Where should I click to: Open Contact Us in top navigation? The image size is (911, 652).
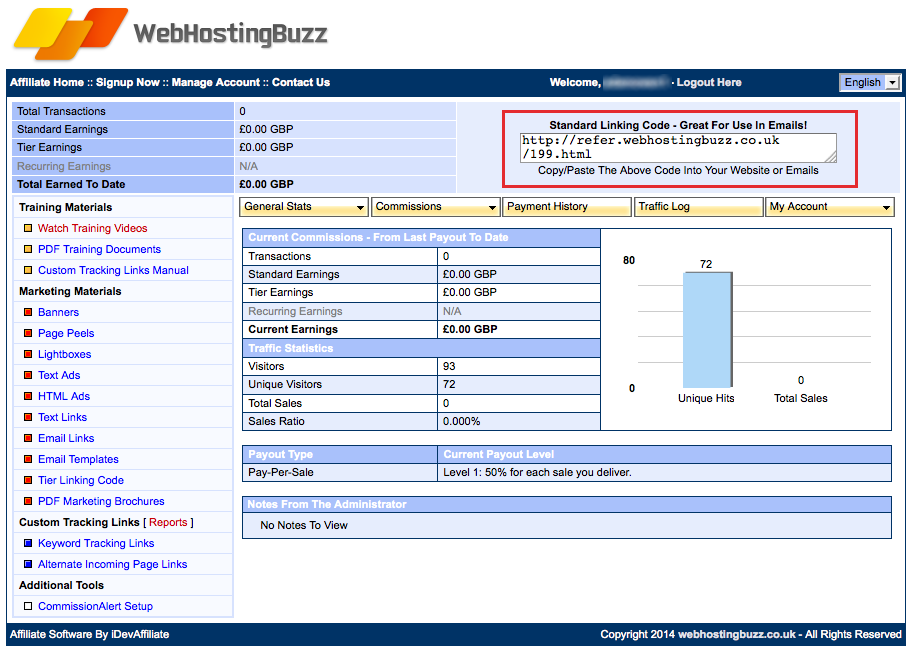pyautogui.click(x=301, y=83)
